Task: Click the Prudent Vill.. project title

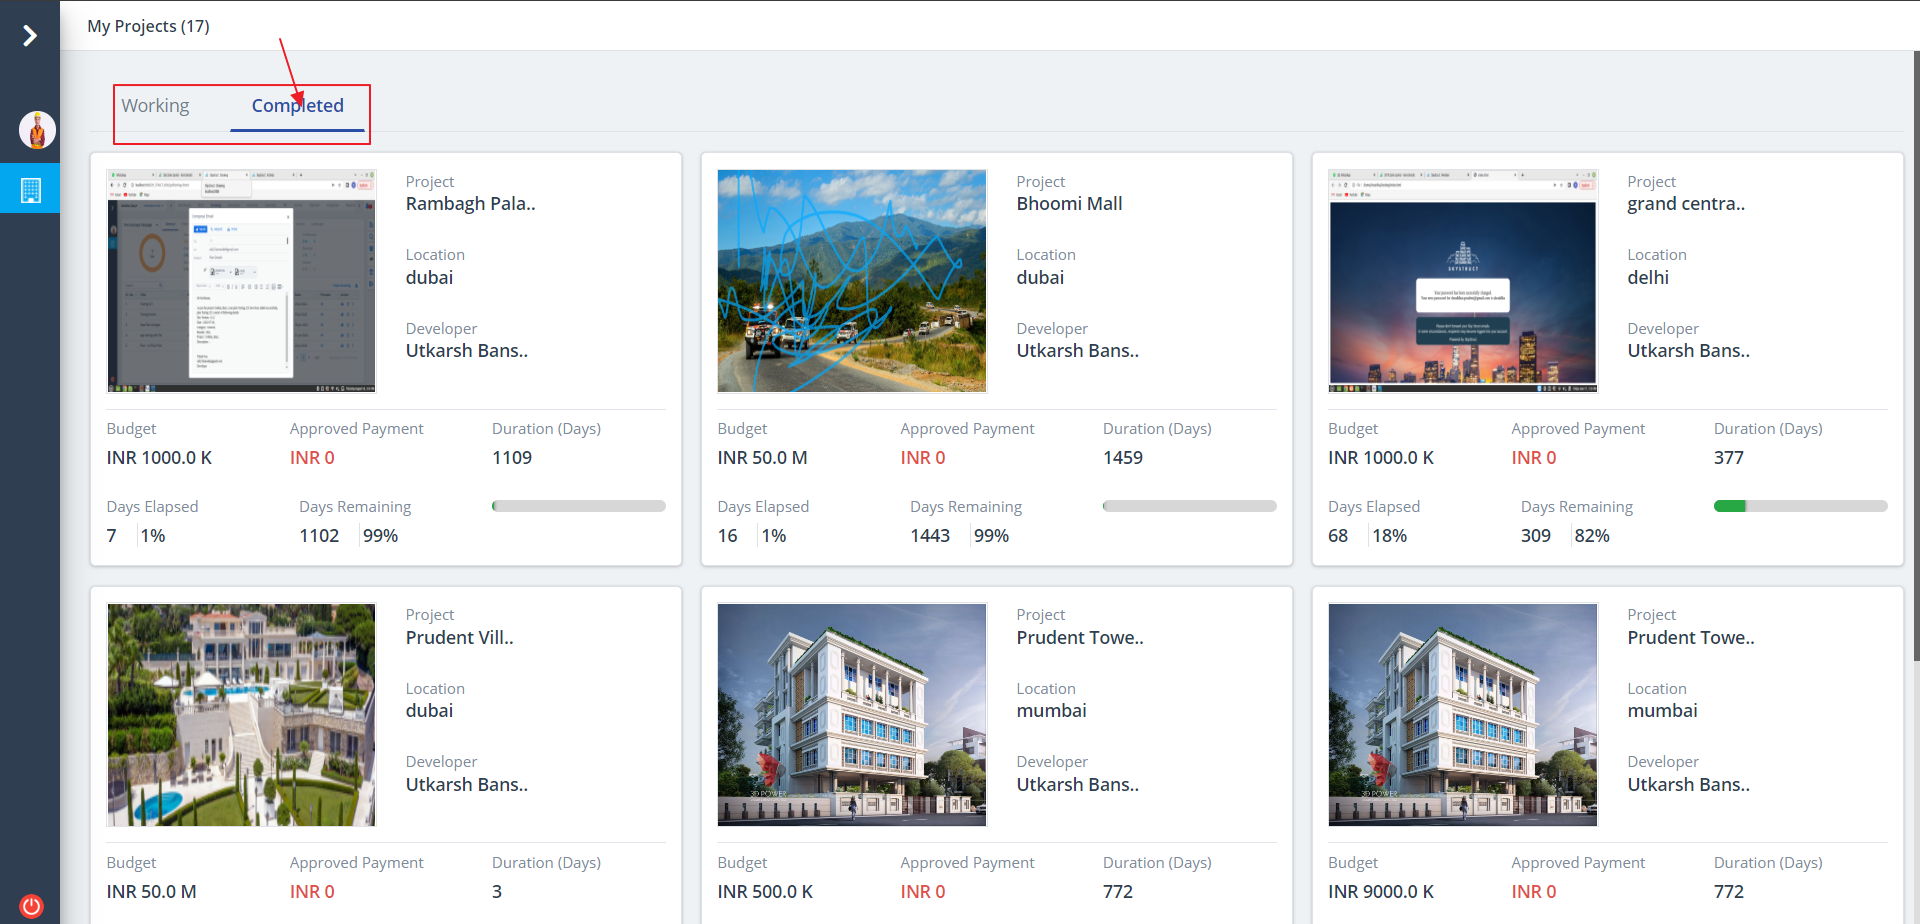Action: pos(459,638)
